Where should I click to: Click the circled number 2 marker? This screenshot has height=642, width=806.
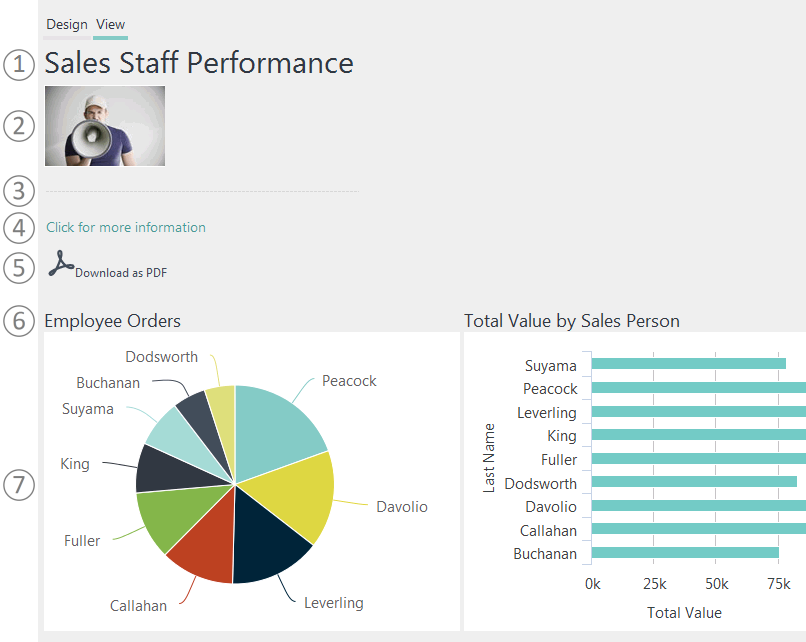[19, 126]
